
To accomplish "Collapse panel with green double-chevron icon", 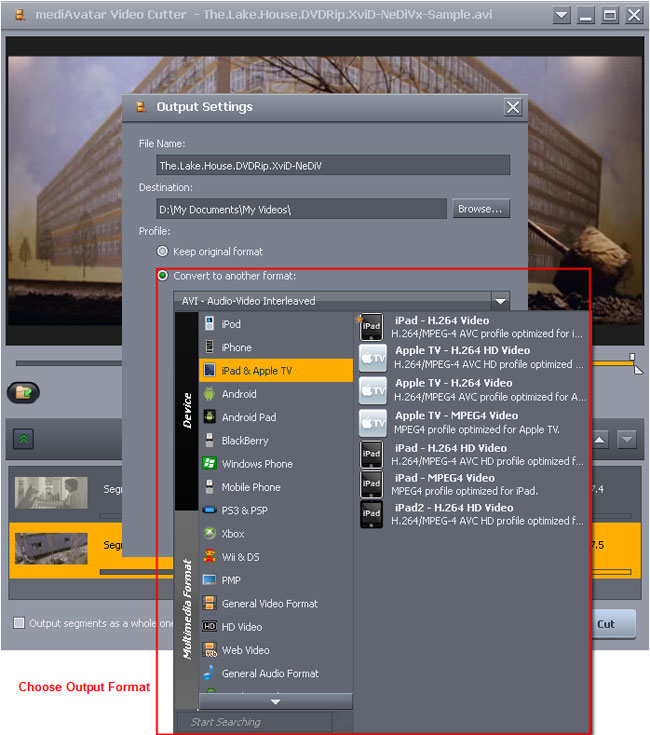I will [x=23, y=439].
